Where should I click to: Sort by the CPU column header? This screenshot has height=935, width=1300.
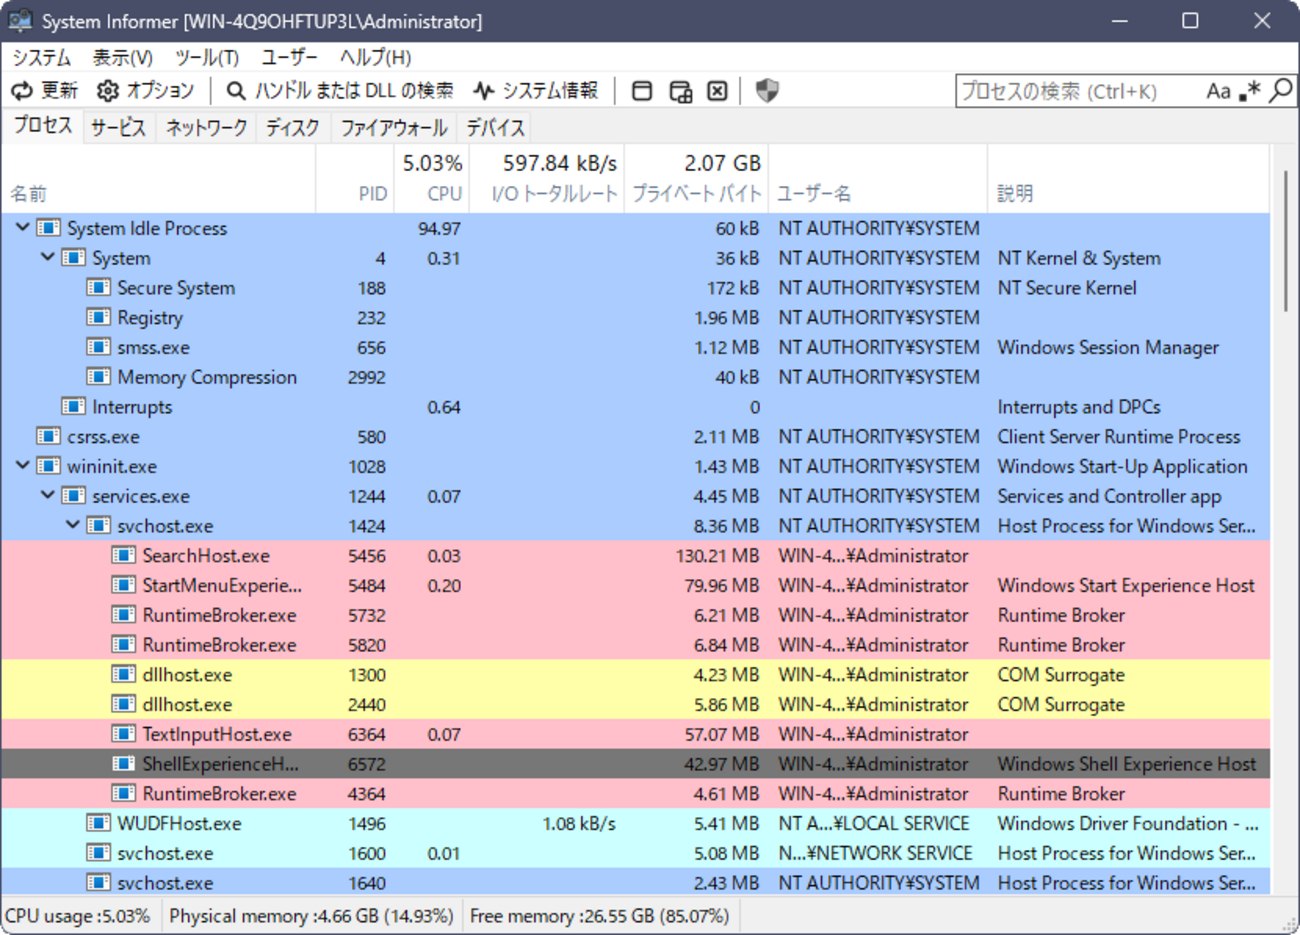(x=431, y=179)
